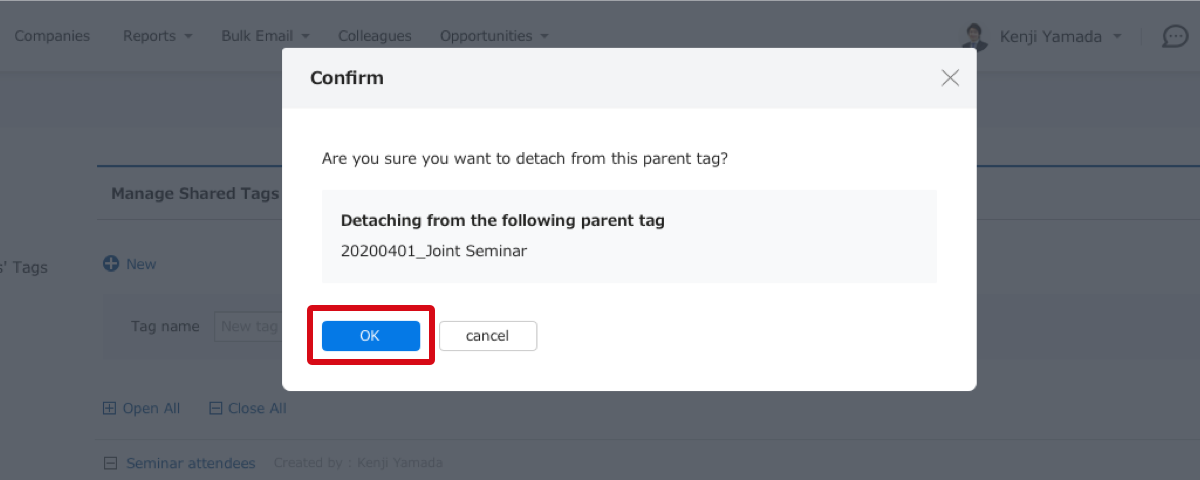The image size is (1200, 480).
Task: Expand the Opportunities dropdown menu
Action: coord(494,36)
